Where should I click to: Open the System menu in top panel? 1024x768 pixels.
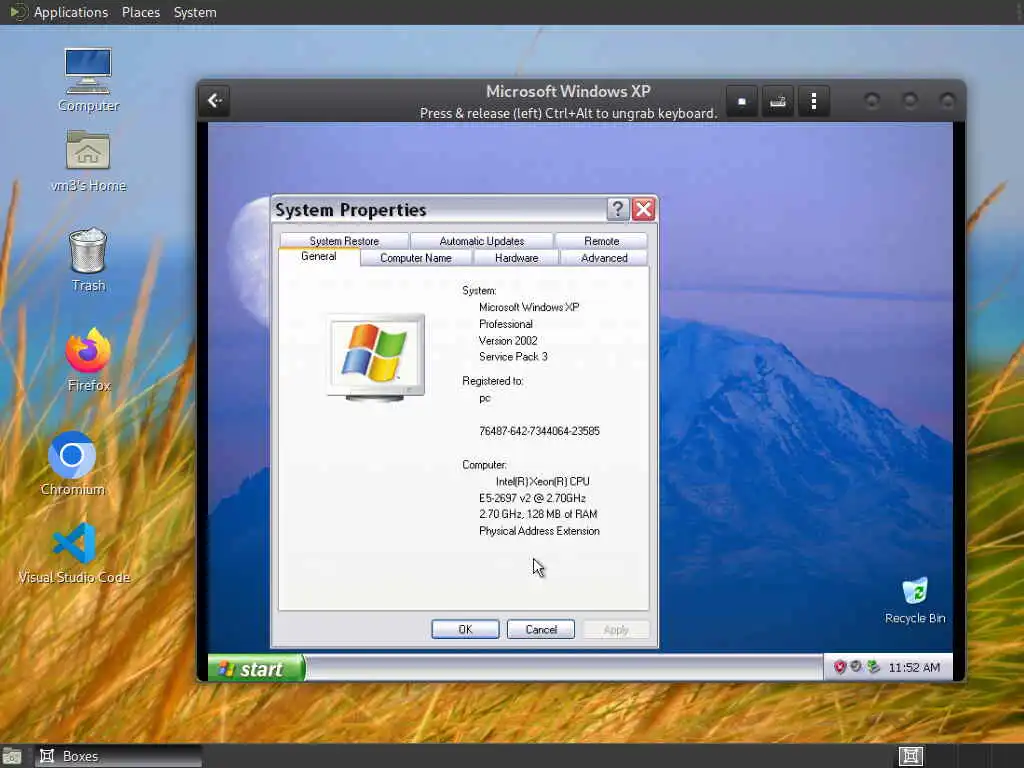(195, 12)
